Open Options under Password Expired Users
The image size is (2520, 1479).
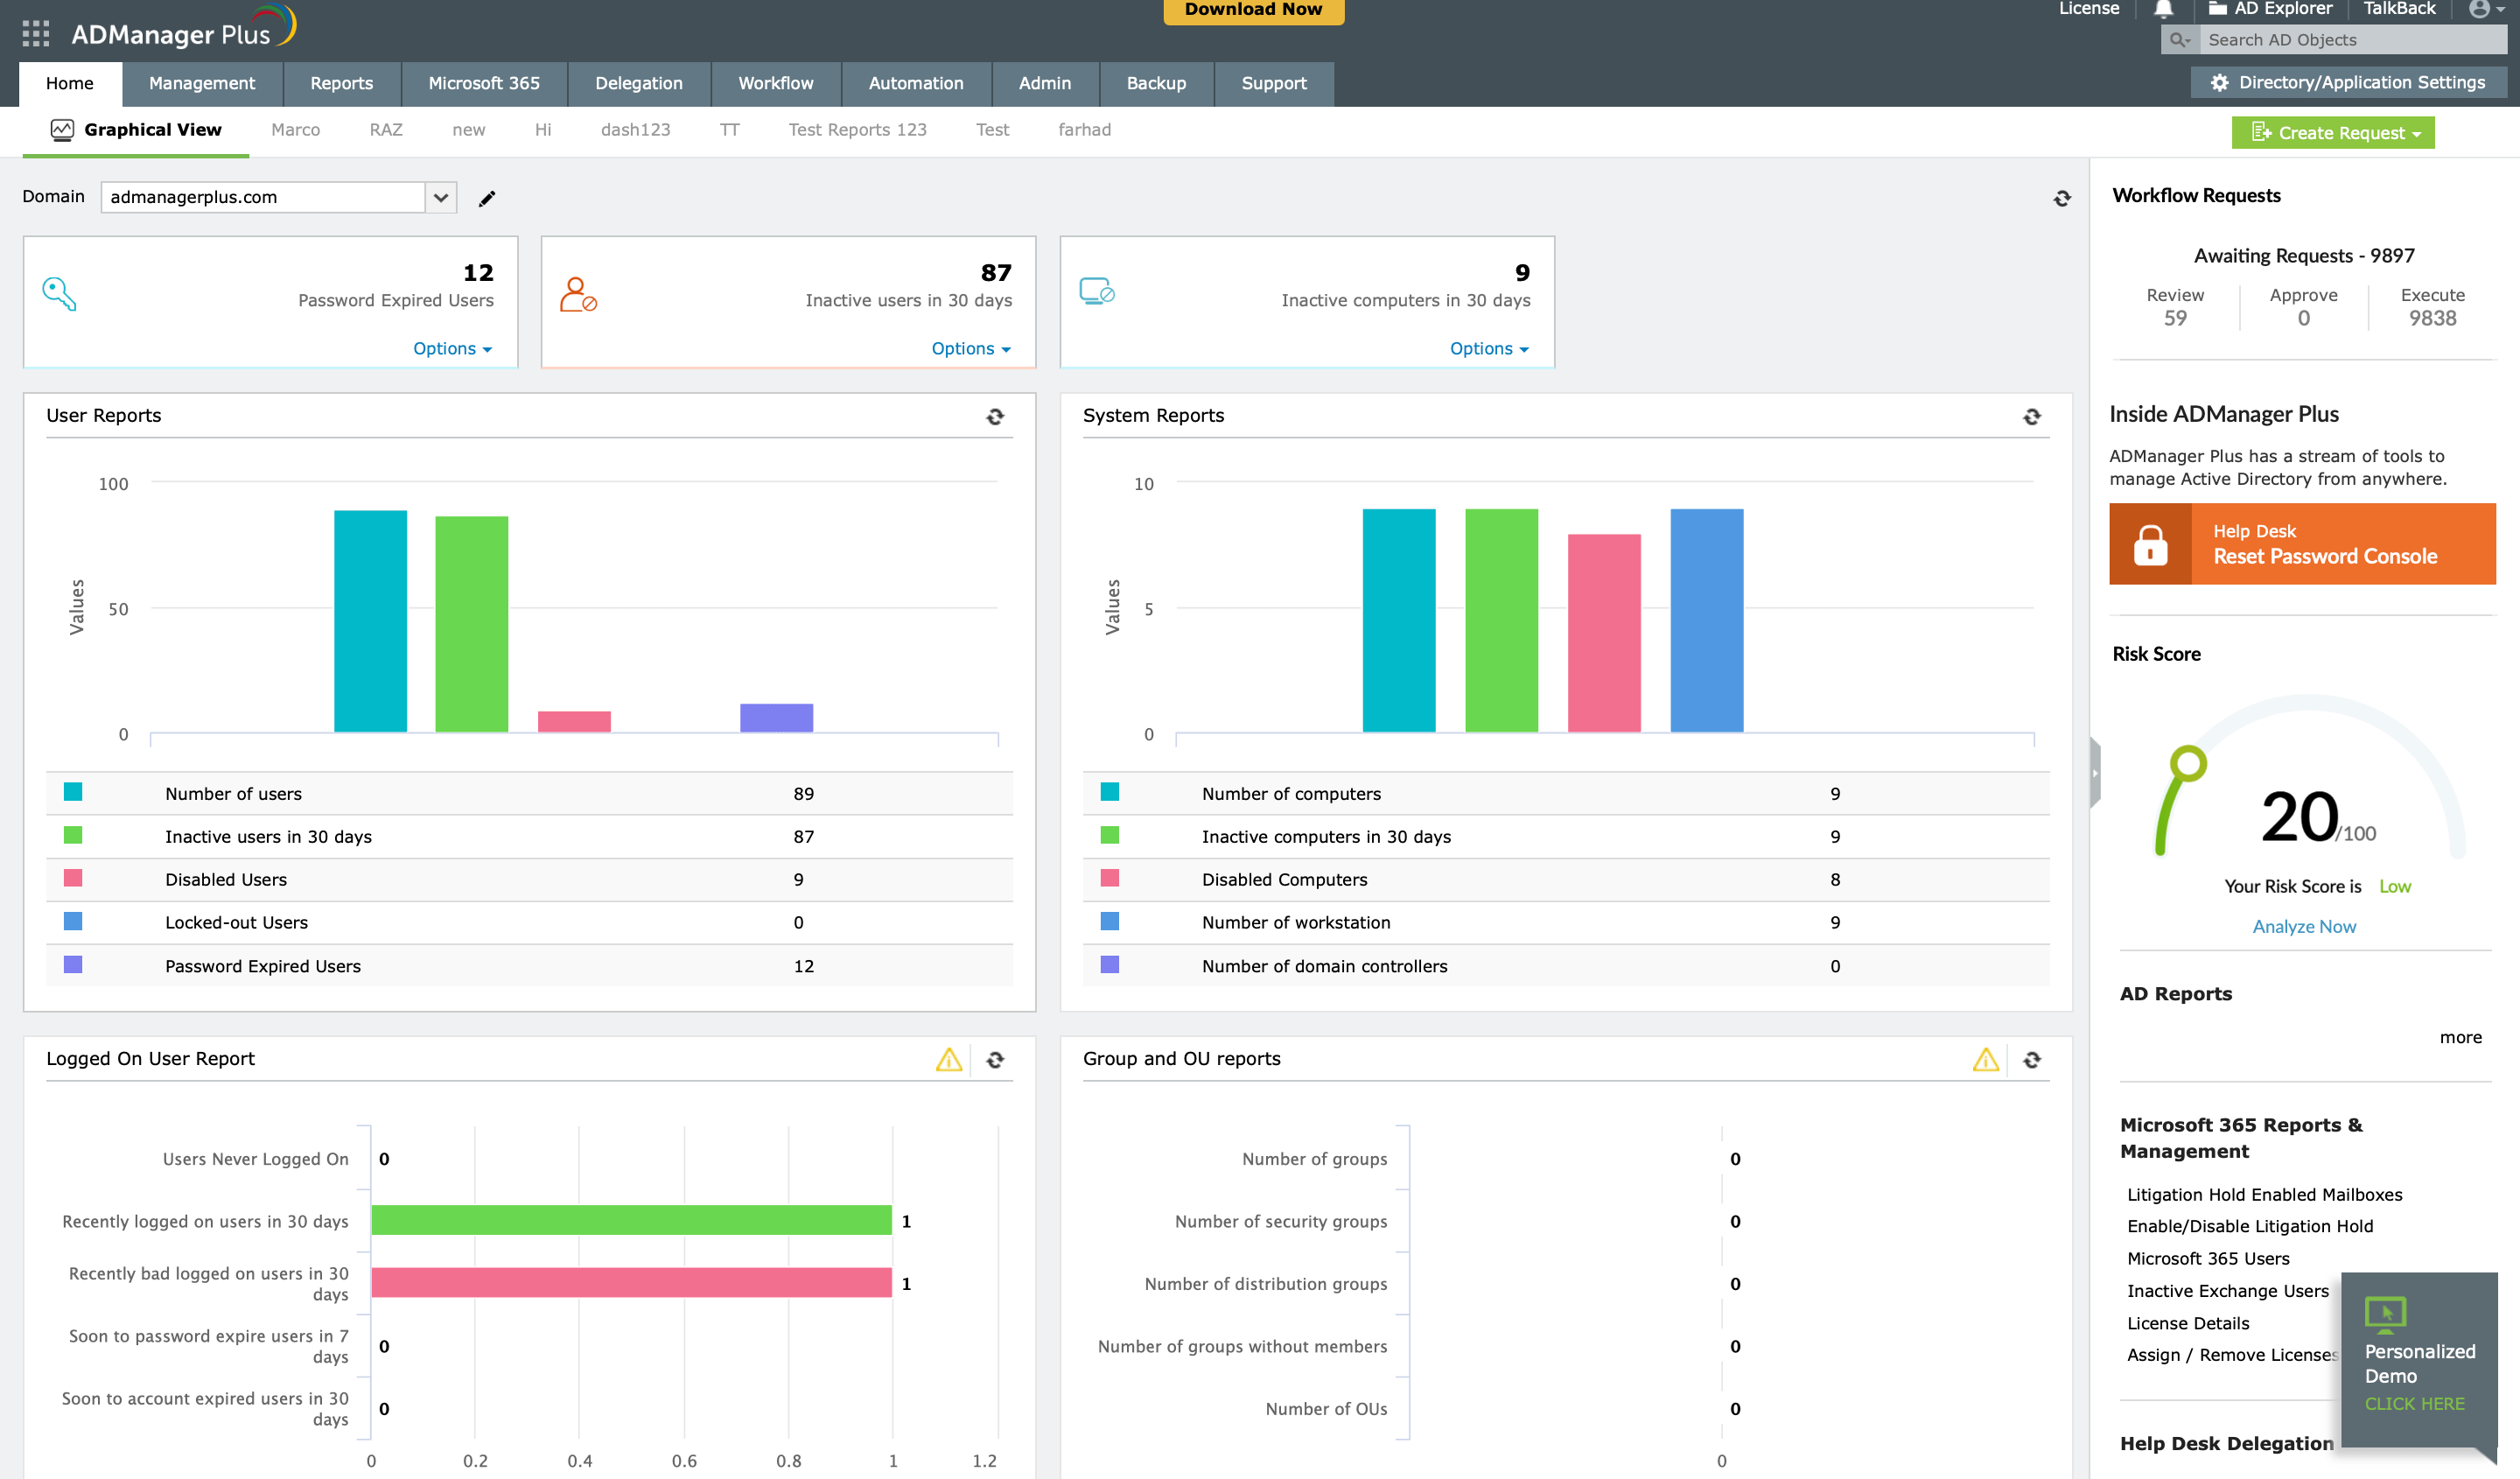pyautogui.click(x=452, y=348)
